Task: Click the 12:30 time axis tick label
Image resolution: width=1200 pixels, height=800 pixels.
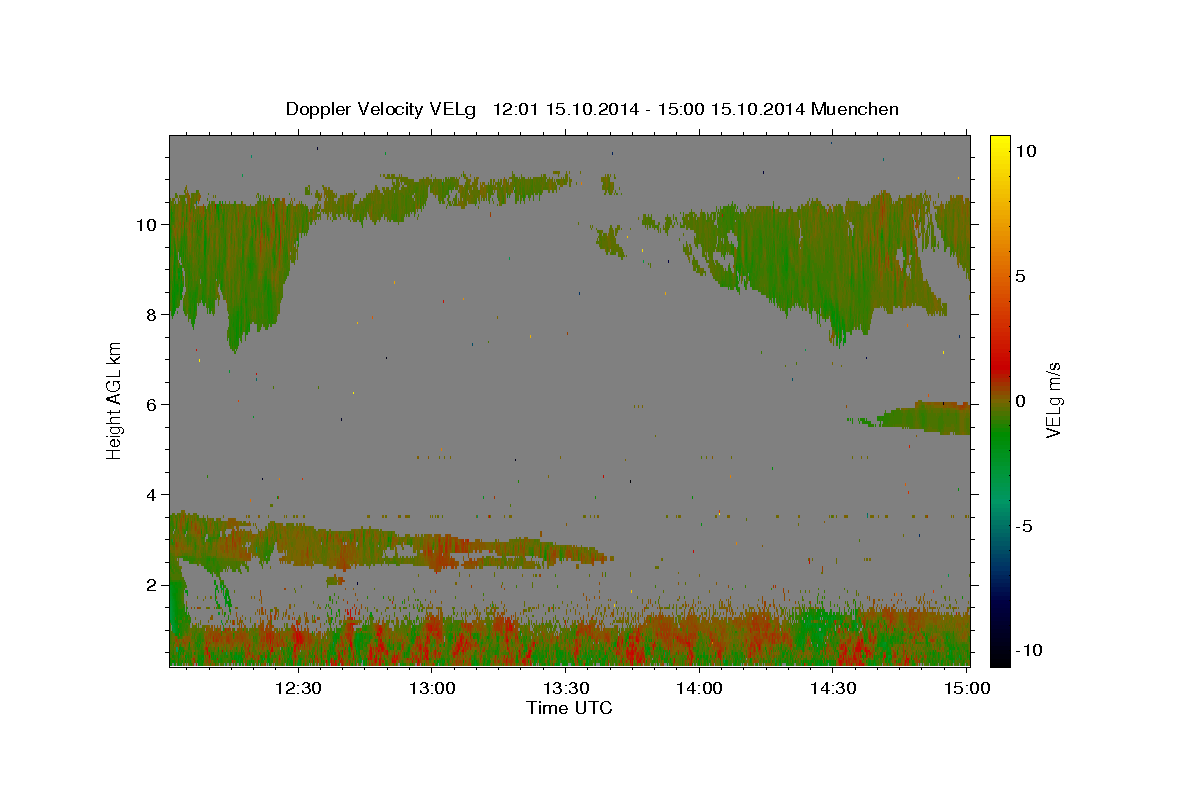Action: (298, 688)
